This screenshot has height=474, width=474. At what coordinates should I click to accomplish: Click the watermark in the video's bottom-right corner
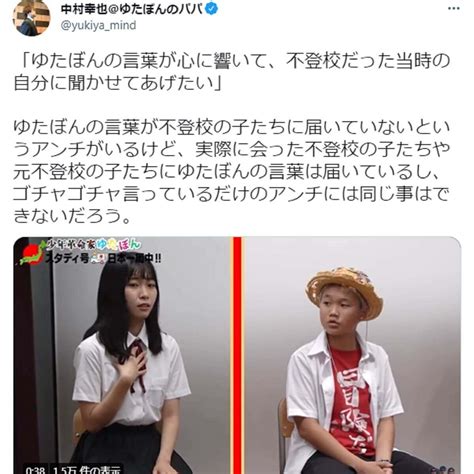[x=446, y=470]
